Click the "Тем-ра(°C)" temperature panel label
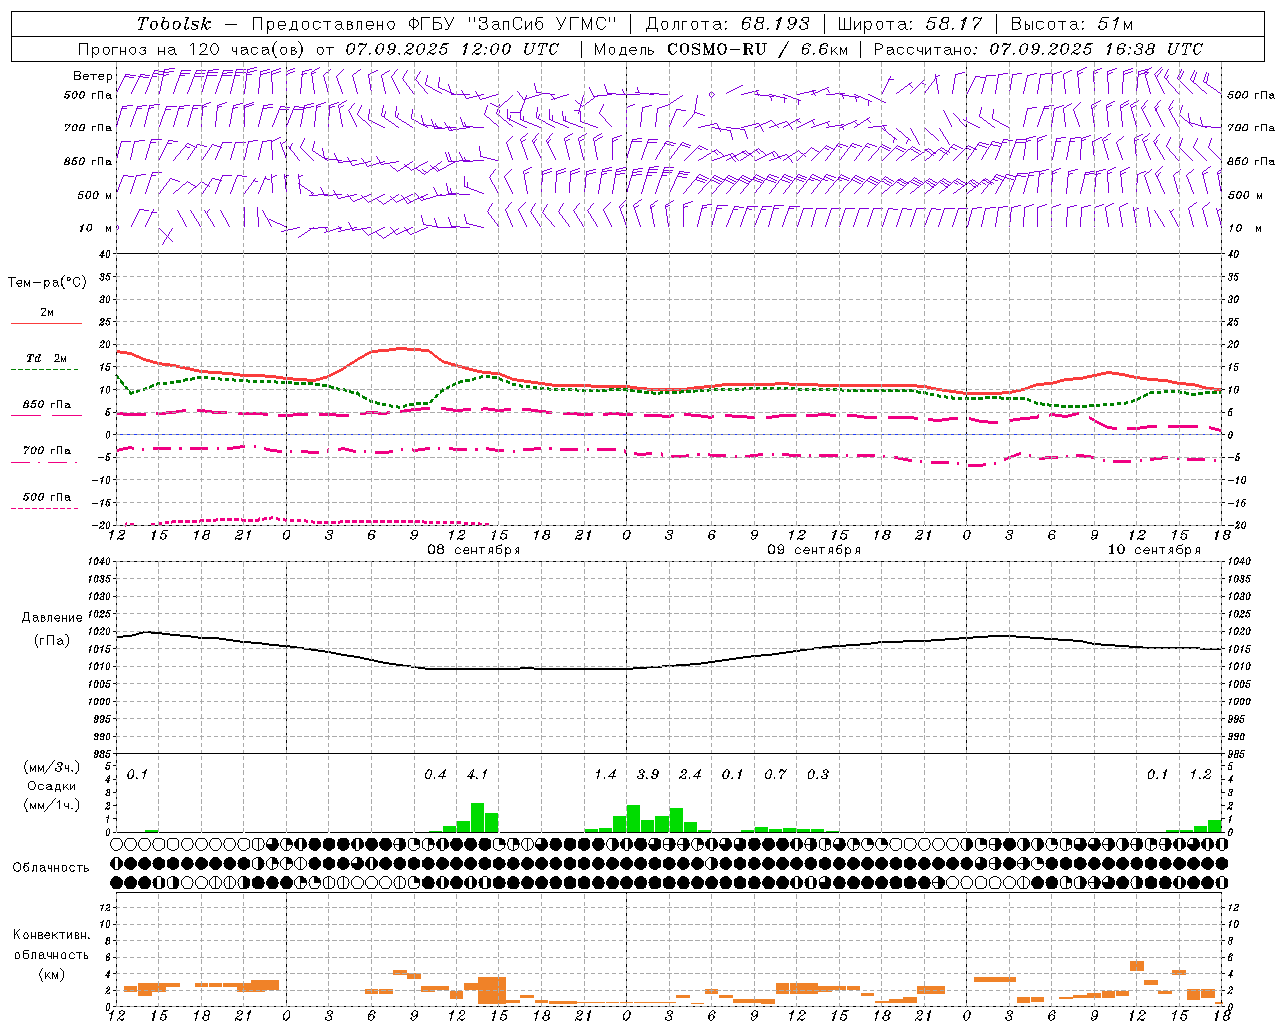Viewport: 1280px width, 1024px height. 47,283
